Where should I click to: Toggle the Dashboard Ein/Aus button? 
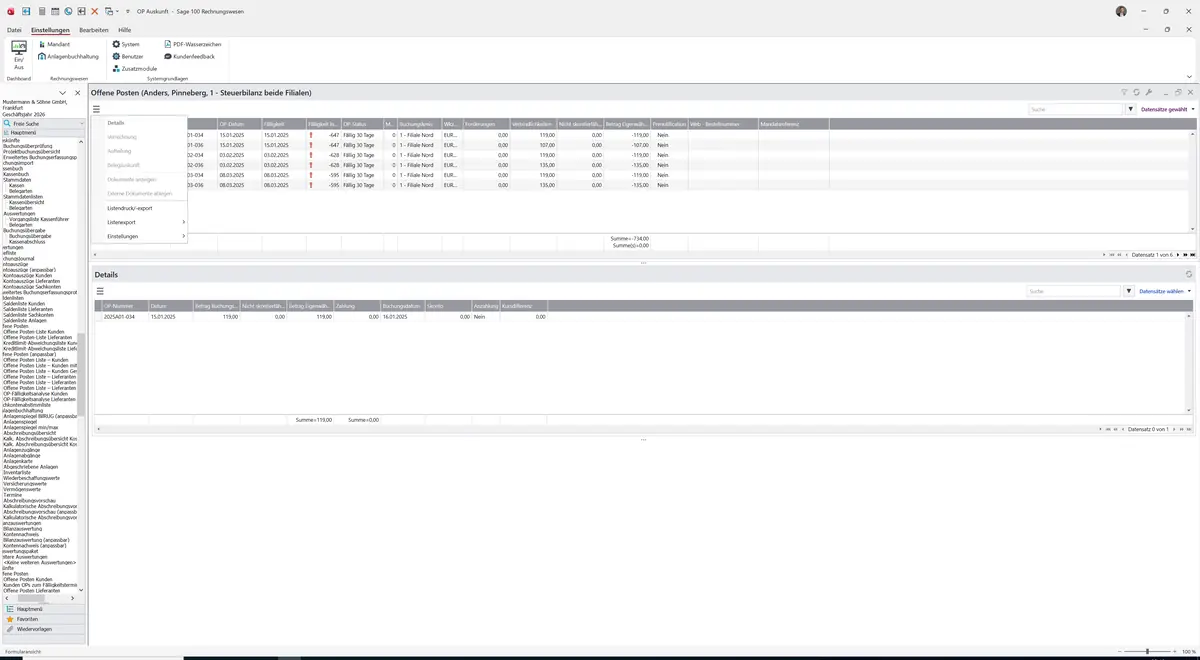[18, 55]
